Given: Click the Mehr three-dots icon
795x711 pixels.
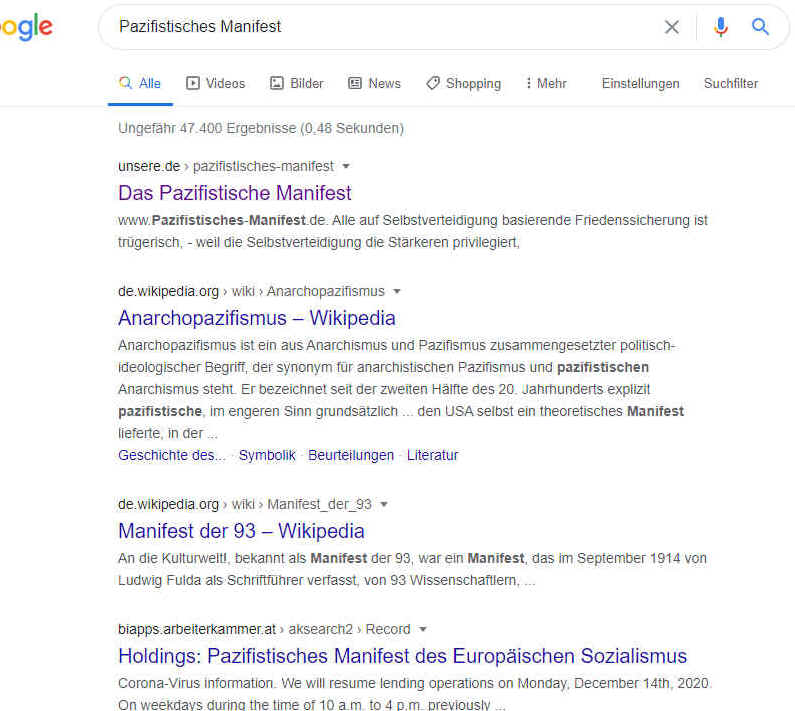Looking at the screenshot, I should tap(529, 83).
